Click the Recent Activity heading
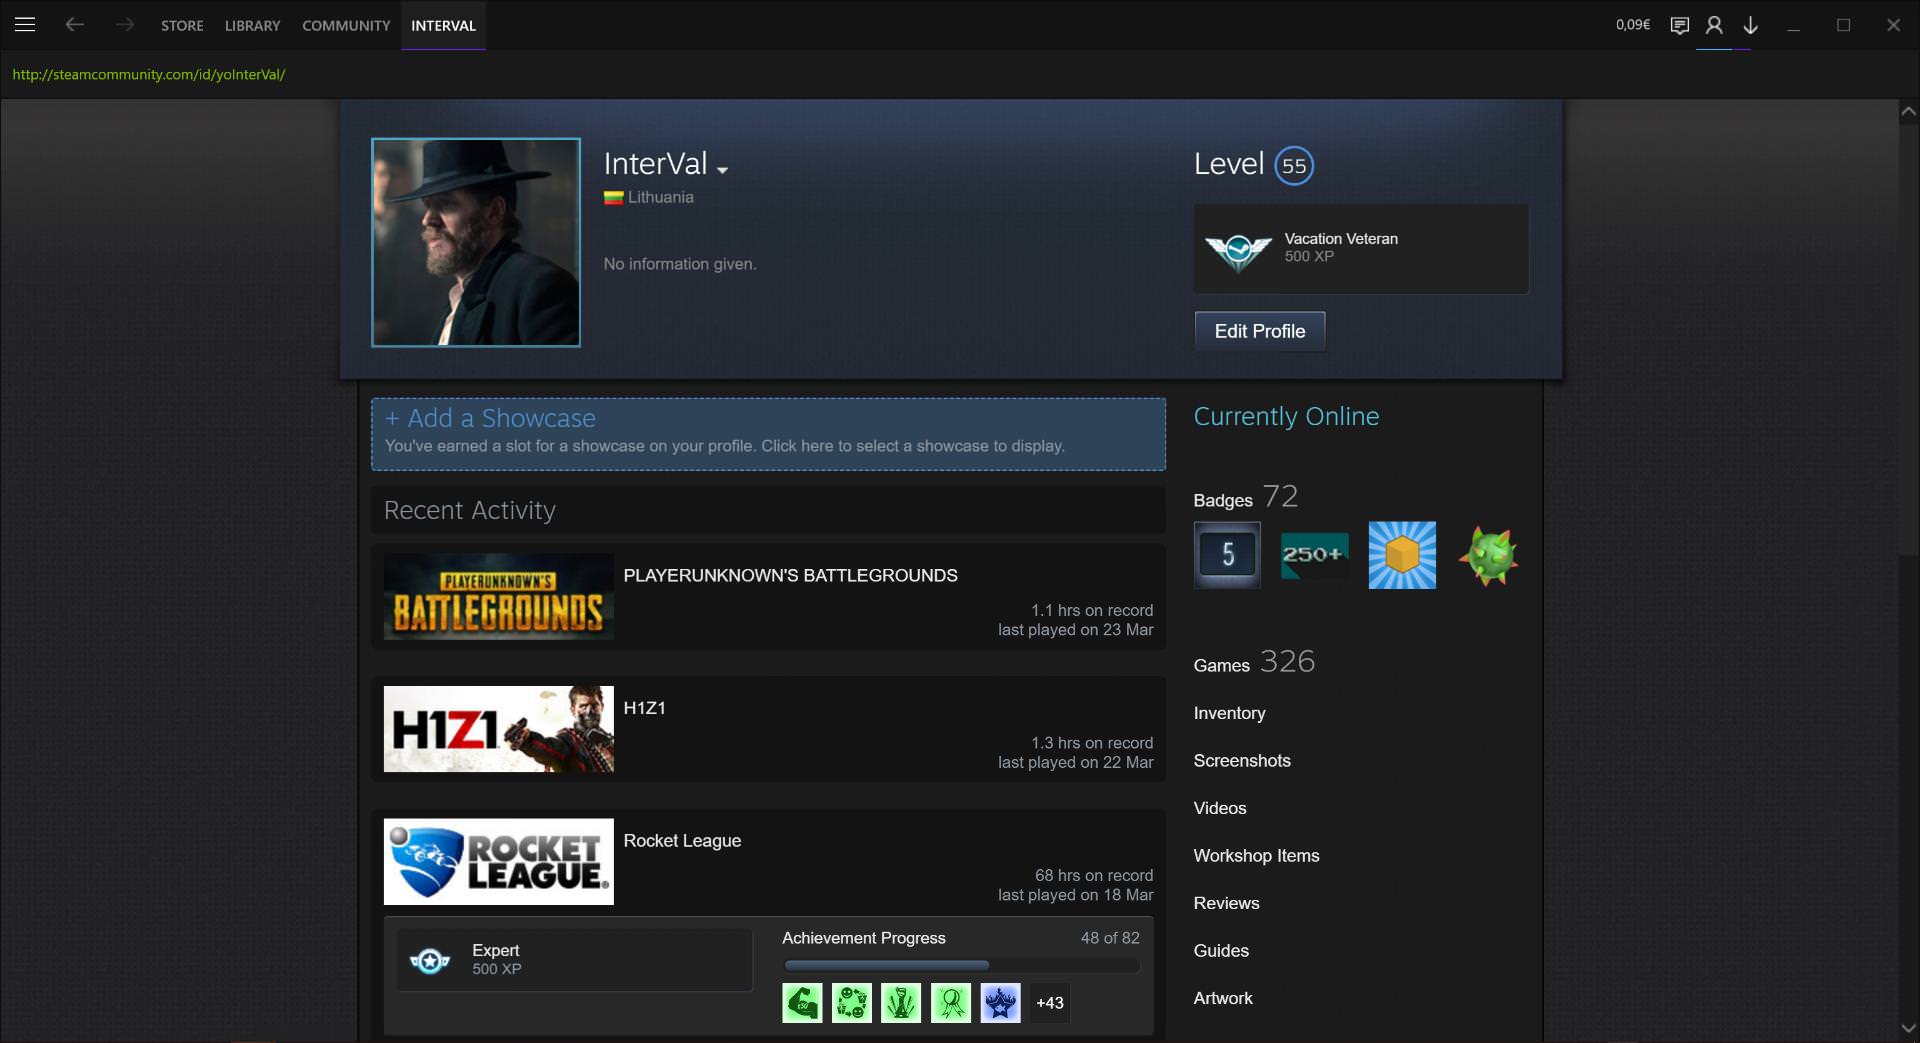The height and width of the screenshot is (1043, 1920). [x=470, y=510]
